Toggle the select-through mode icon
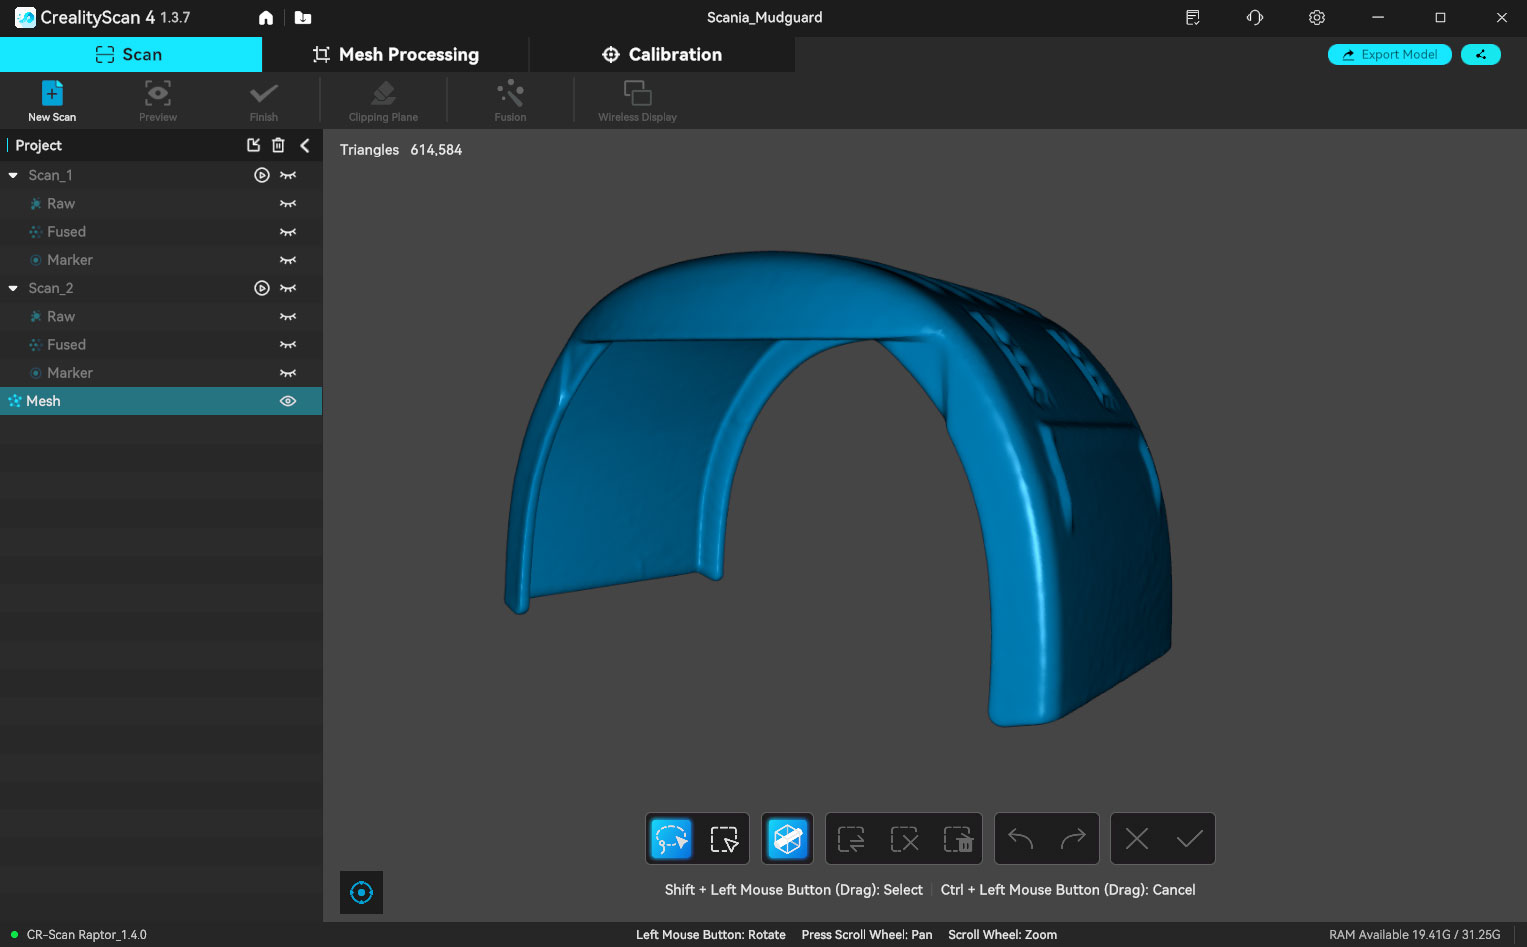This screenshot has height=947, width=1527. pyautogui.click(x=787, y=838)
